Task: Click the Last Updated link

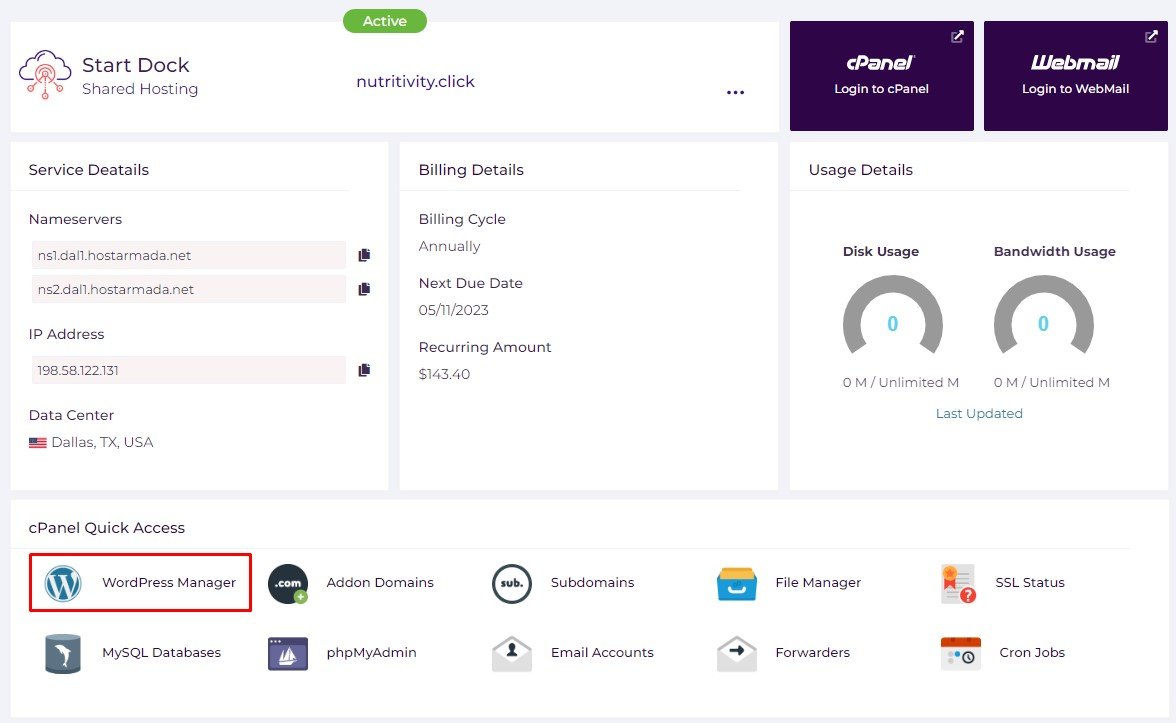Action: point(978,413)
